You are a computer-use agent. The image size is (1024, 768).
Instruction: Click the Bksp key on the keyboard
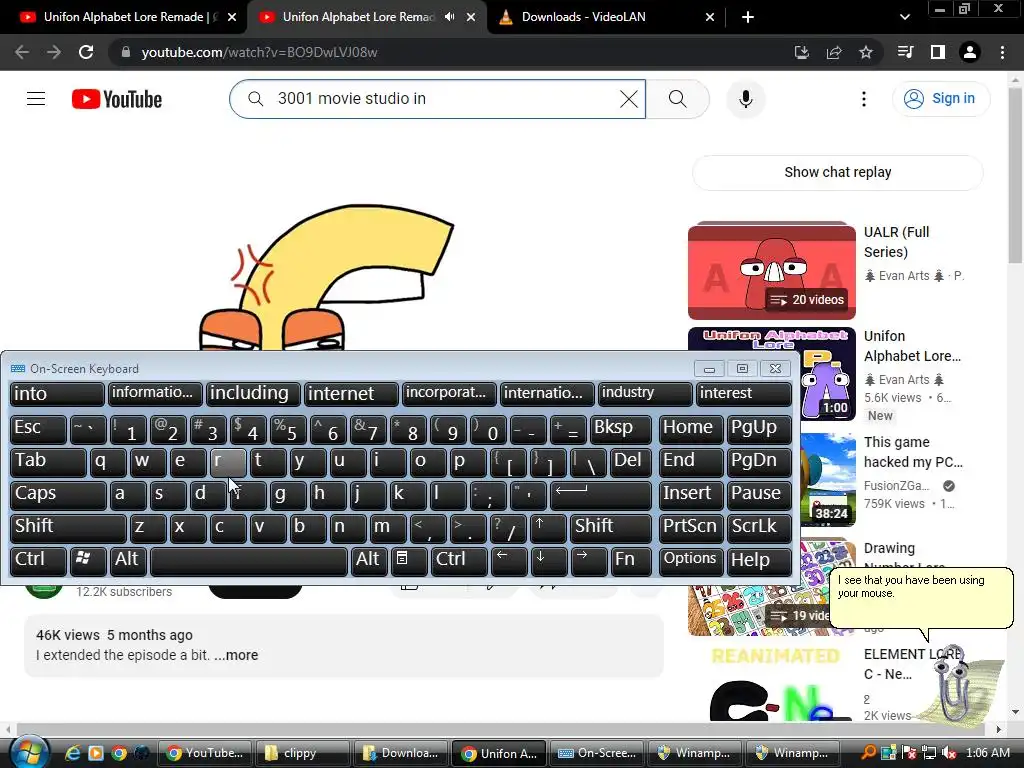click(620, 429)
